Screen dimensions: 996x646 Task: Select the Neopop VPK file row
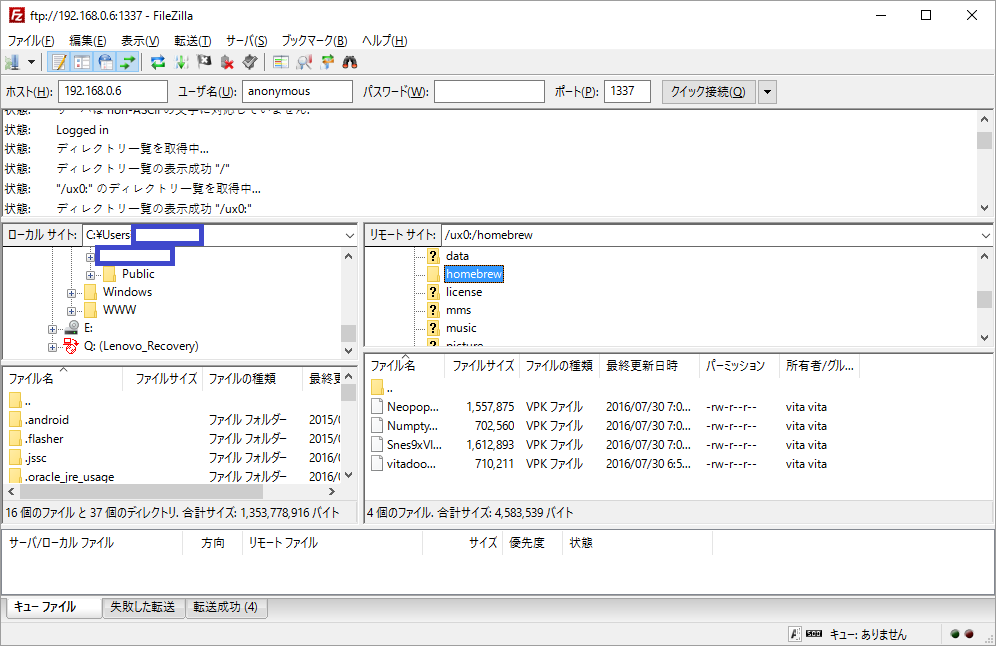[x=614, y=407]
